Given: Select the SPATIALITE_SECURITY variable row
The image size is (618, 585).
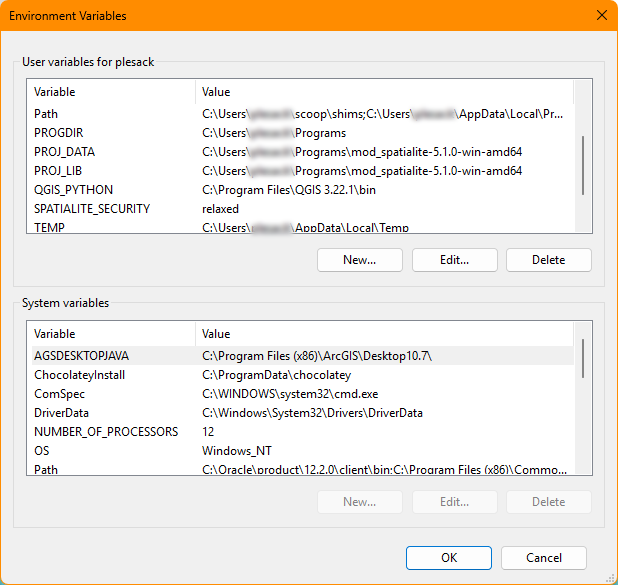Looking at the screenshot, I should 91,209.
